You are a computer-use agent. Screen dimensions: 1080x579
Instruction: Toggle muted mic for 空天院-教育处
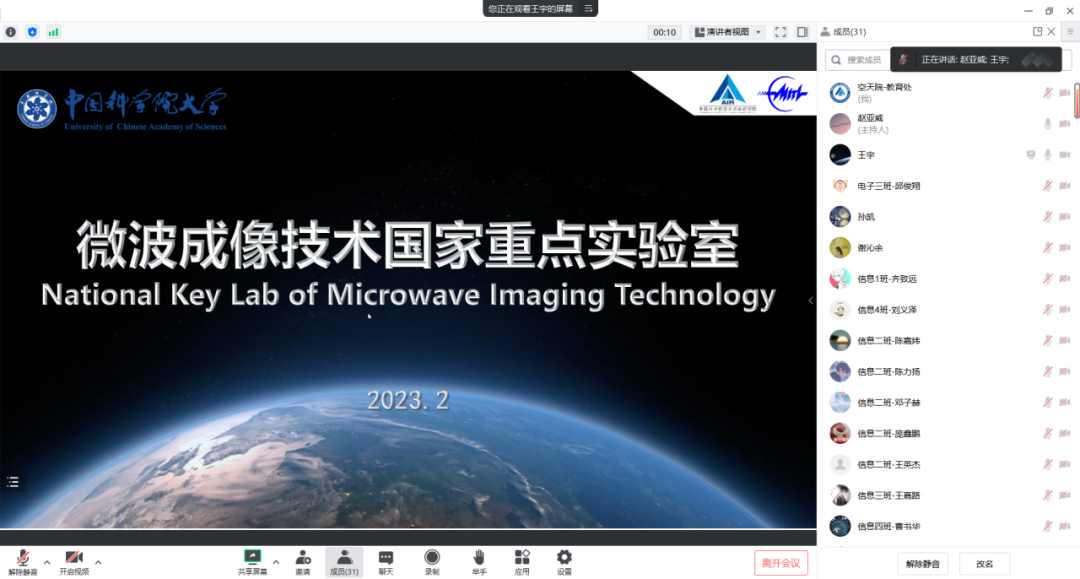tap(1048, 93)
